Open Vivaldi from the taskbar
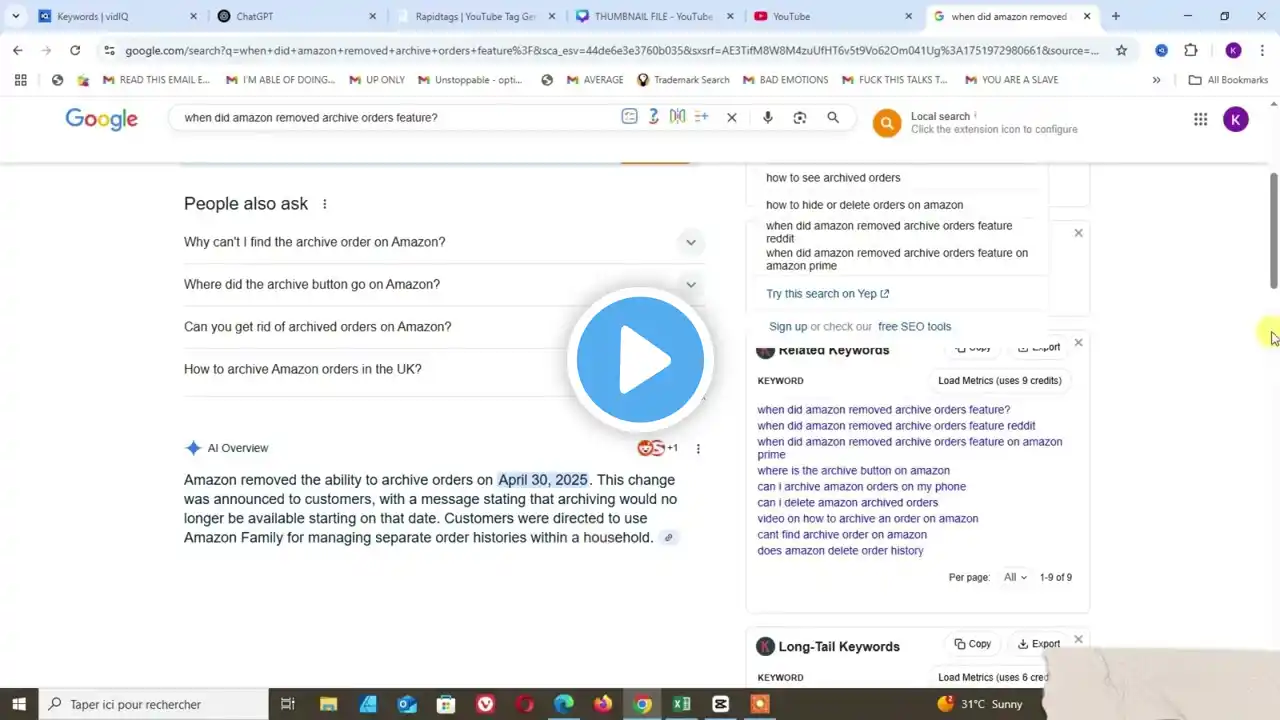 485,704
